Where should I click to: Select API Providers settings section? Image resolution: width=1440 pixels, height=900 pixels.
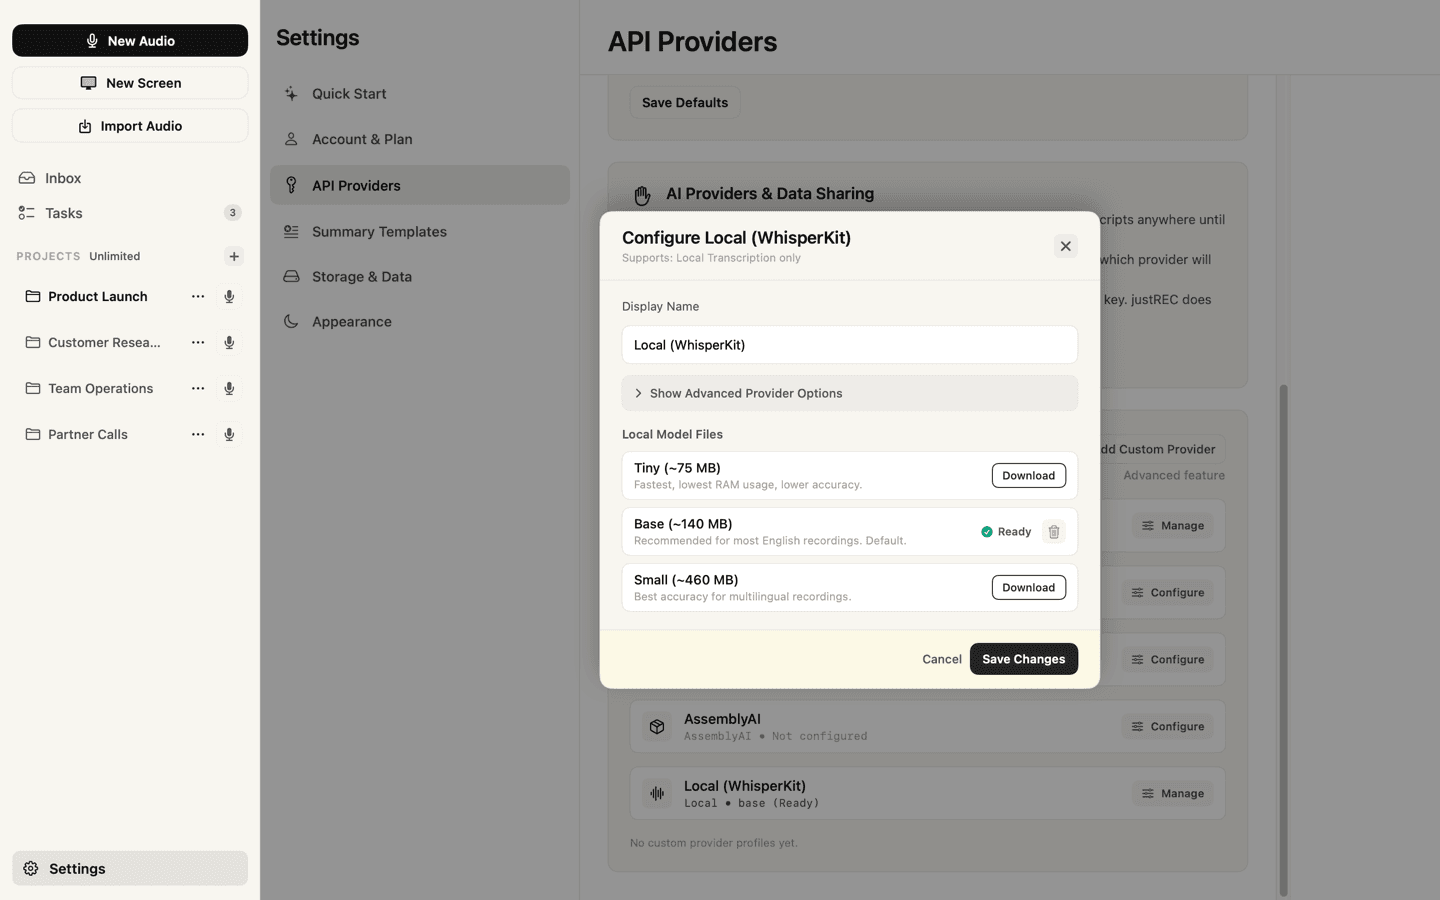tap(420, 185)
